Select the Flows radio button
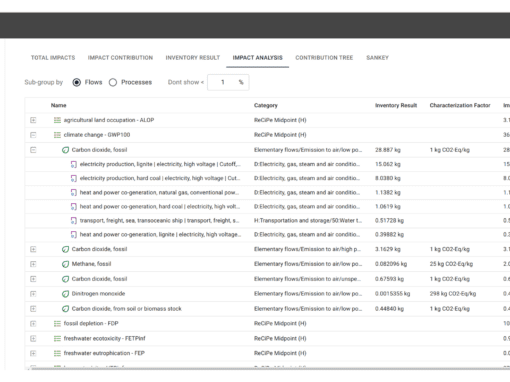 [77, 82]
